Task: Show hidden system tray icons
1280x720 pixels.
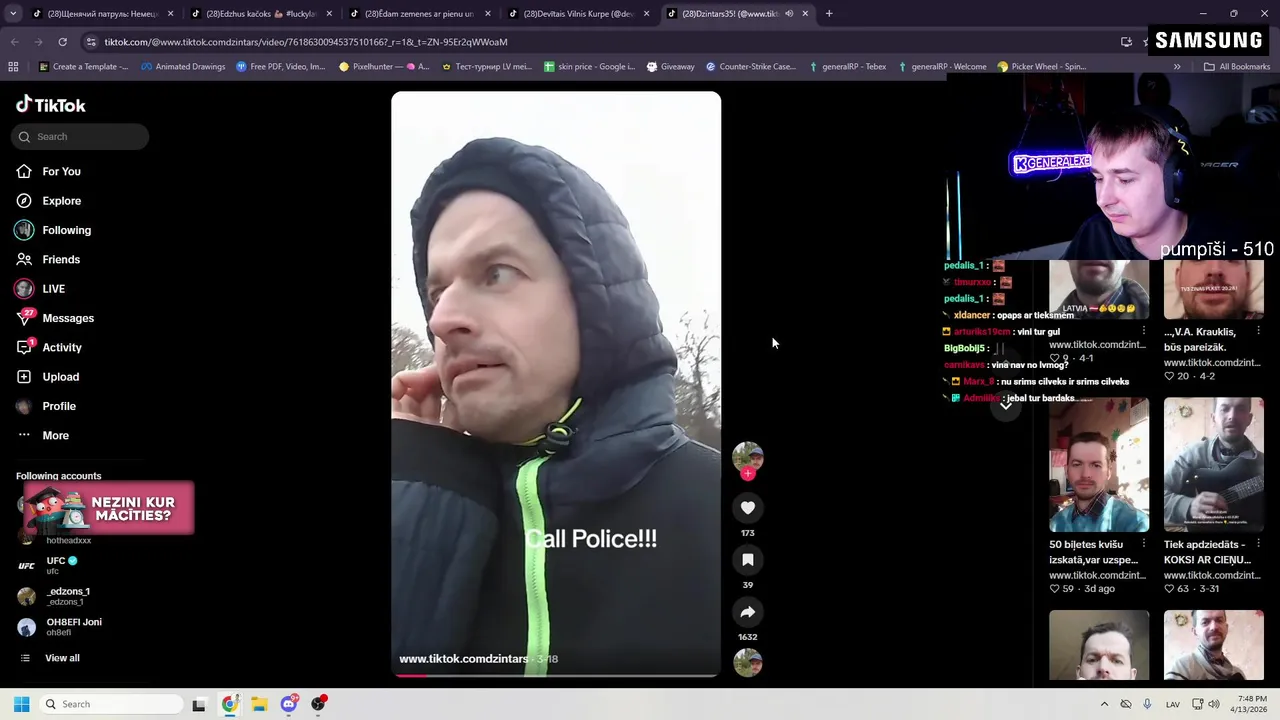Action: (1104, 704)
